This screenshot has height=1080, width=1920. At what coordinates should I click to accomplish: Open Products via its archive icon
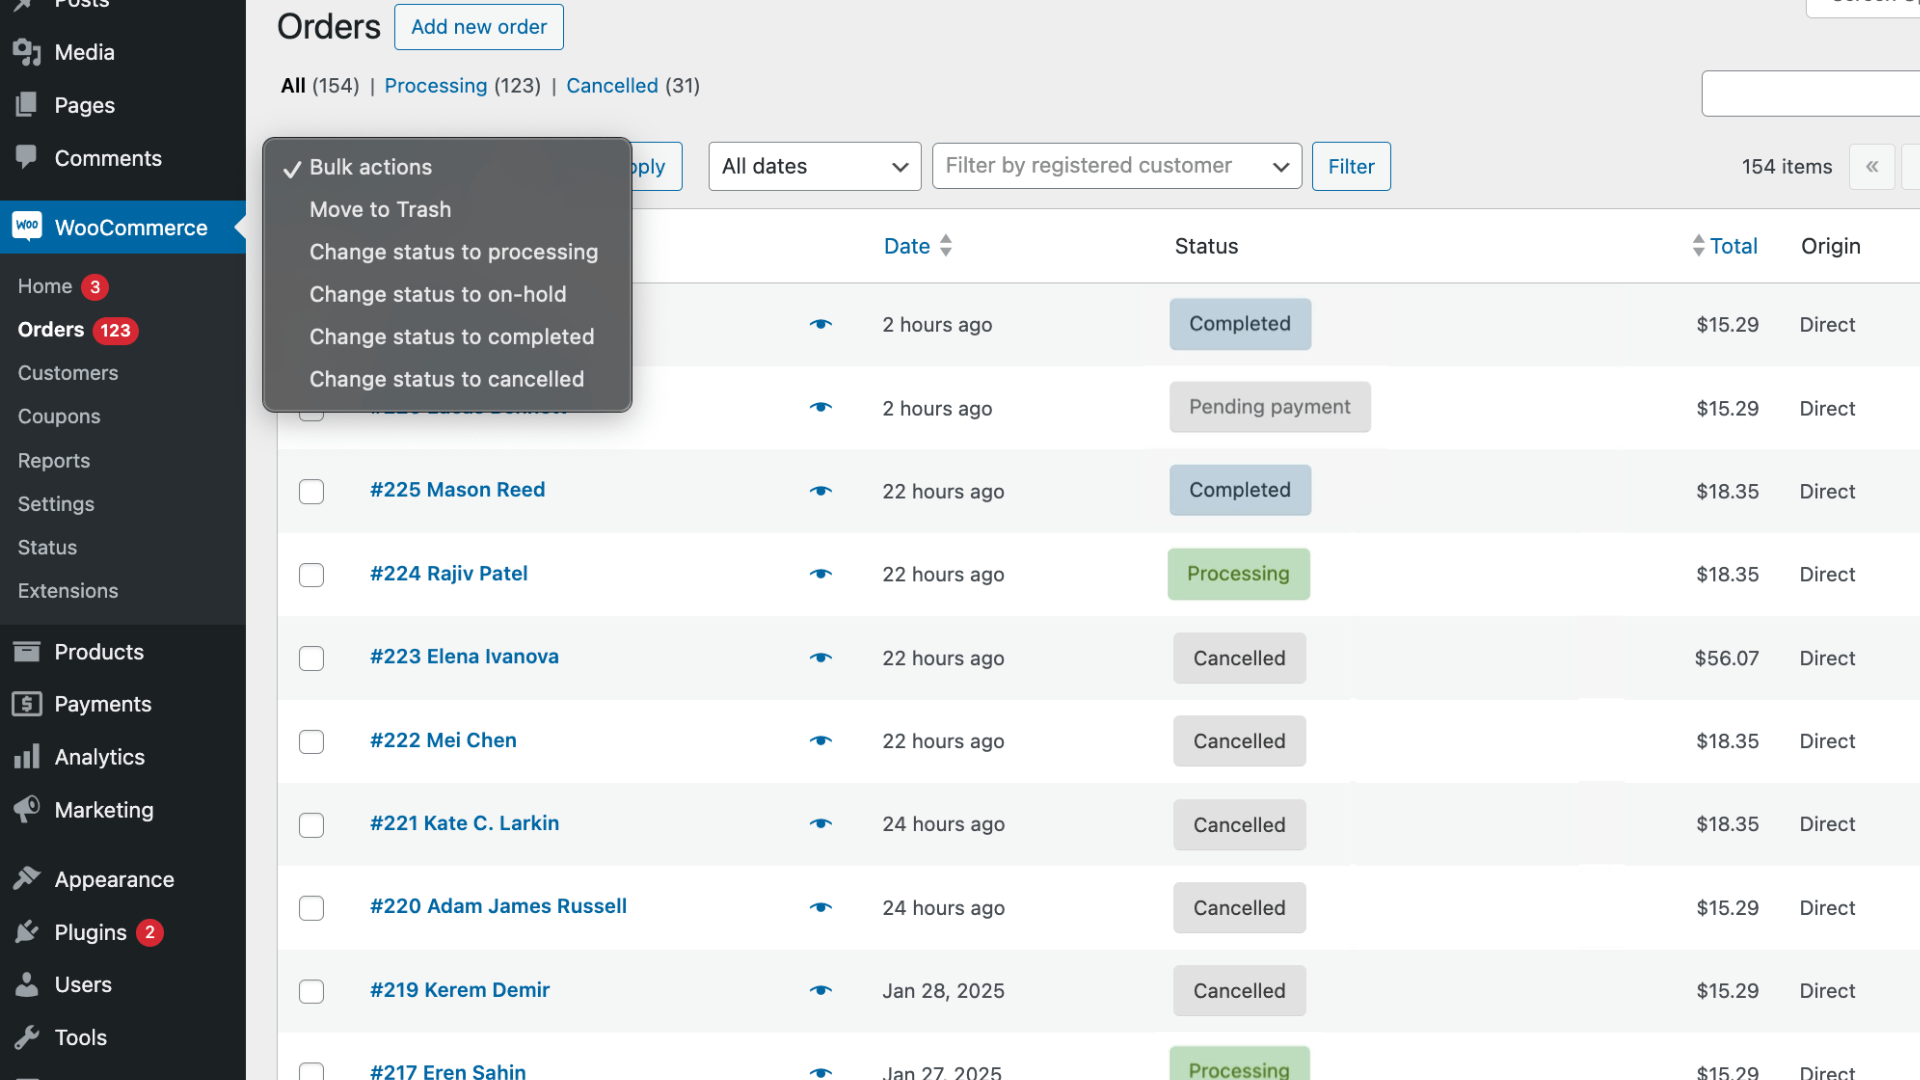27,652
